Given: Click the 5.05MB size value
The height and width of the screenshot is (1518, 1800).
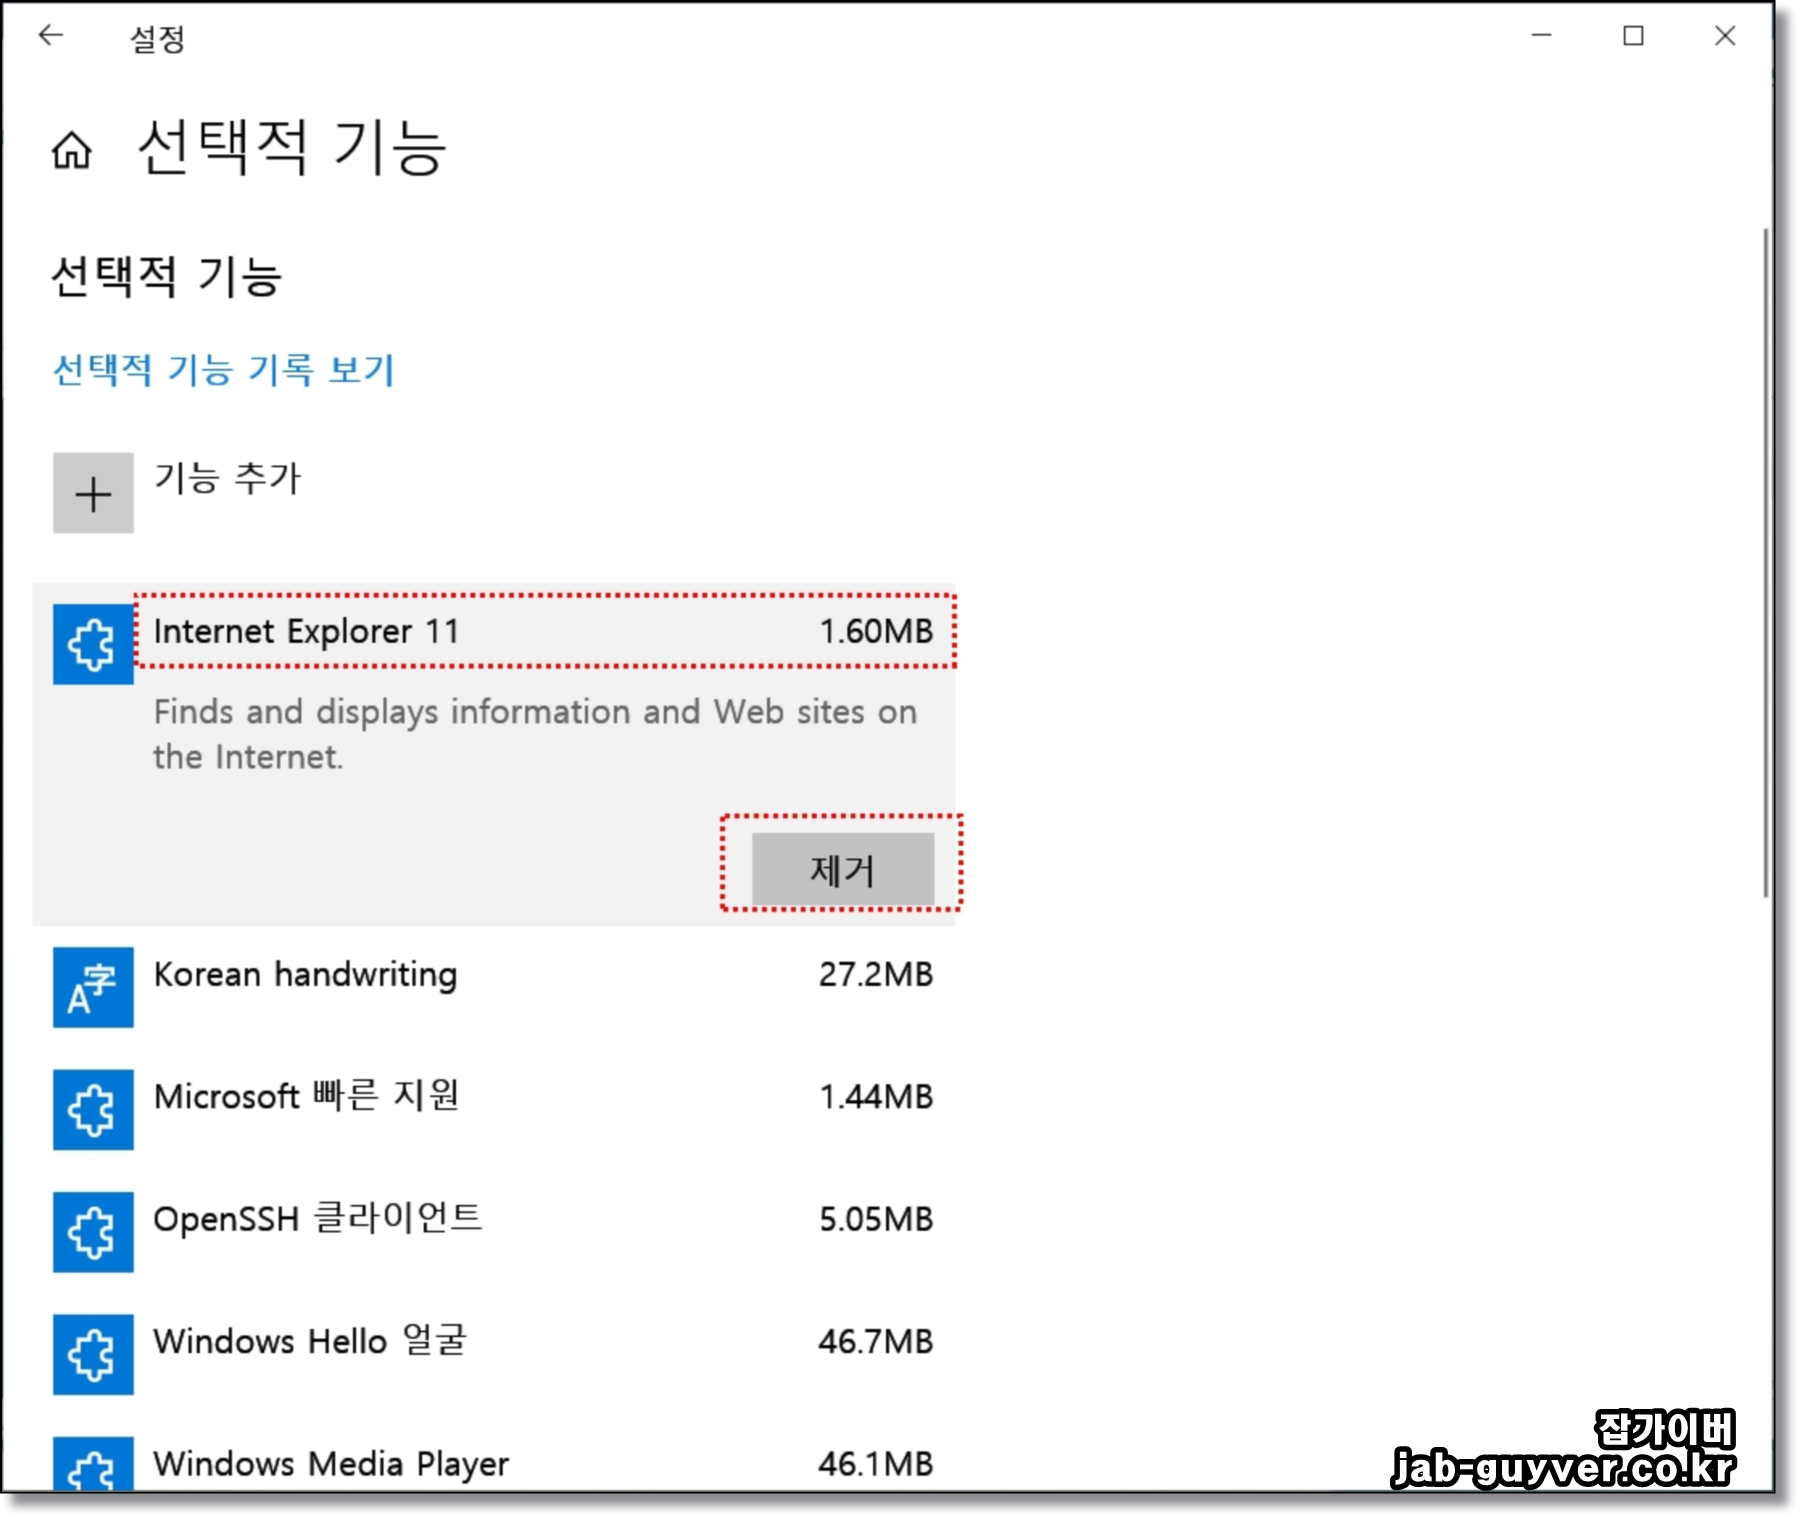Looking at the screenshot, I should click(876, 1219).
